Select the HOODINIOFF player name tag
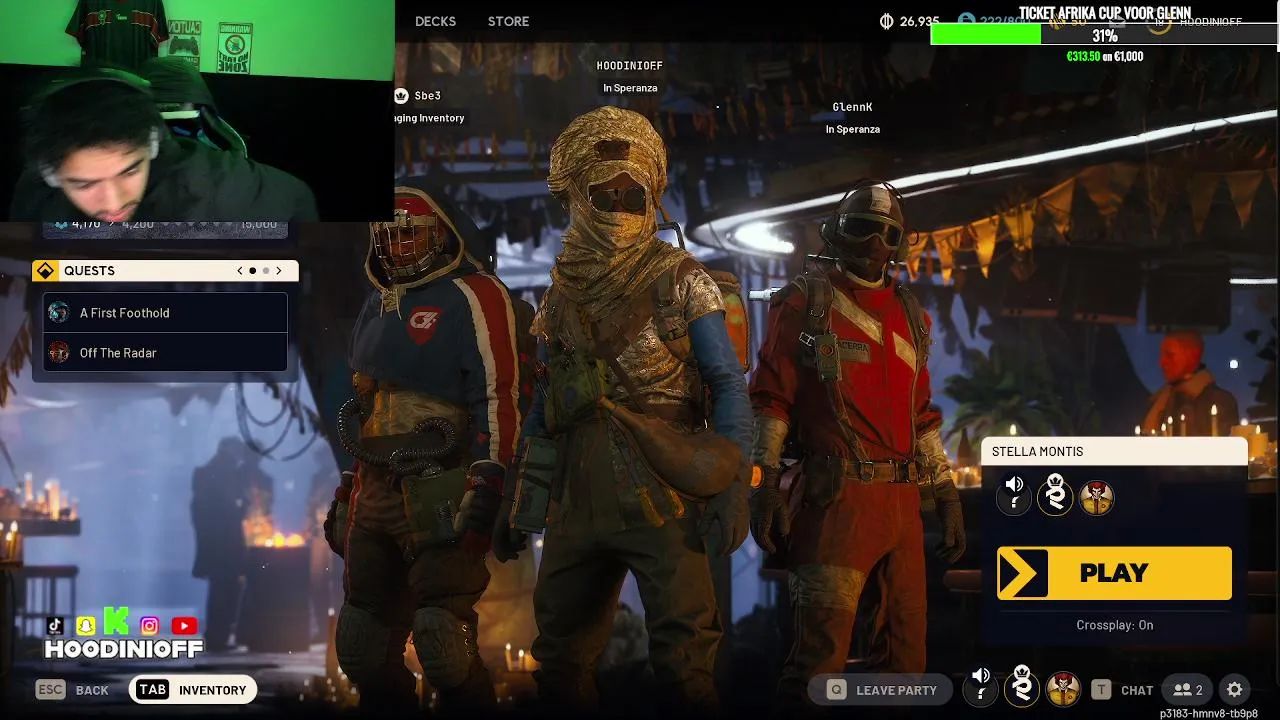 [629, 66]
